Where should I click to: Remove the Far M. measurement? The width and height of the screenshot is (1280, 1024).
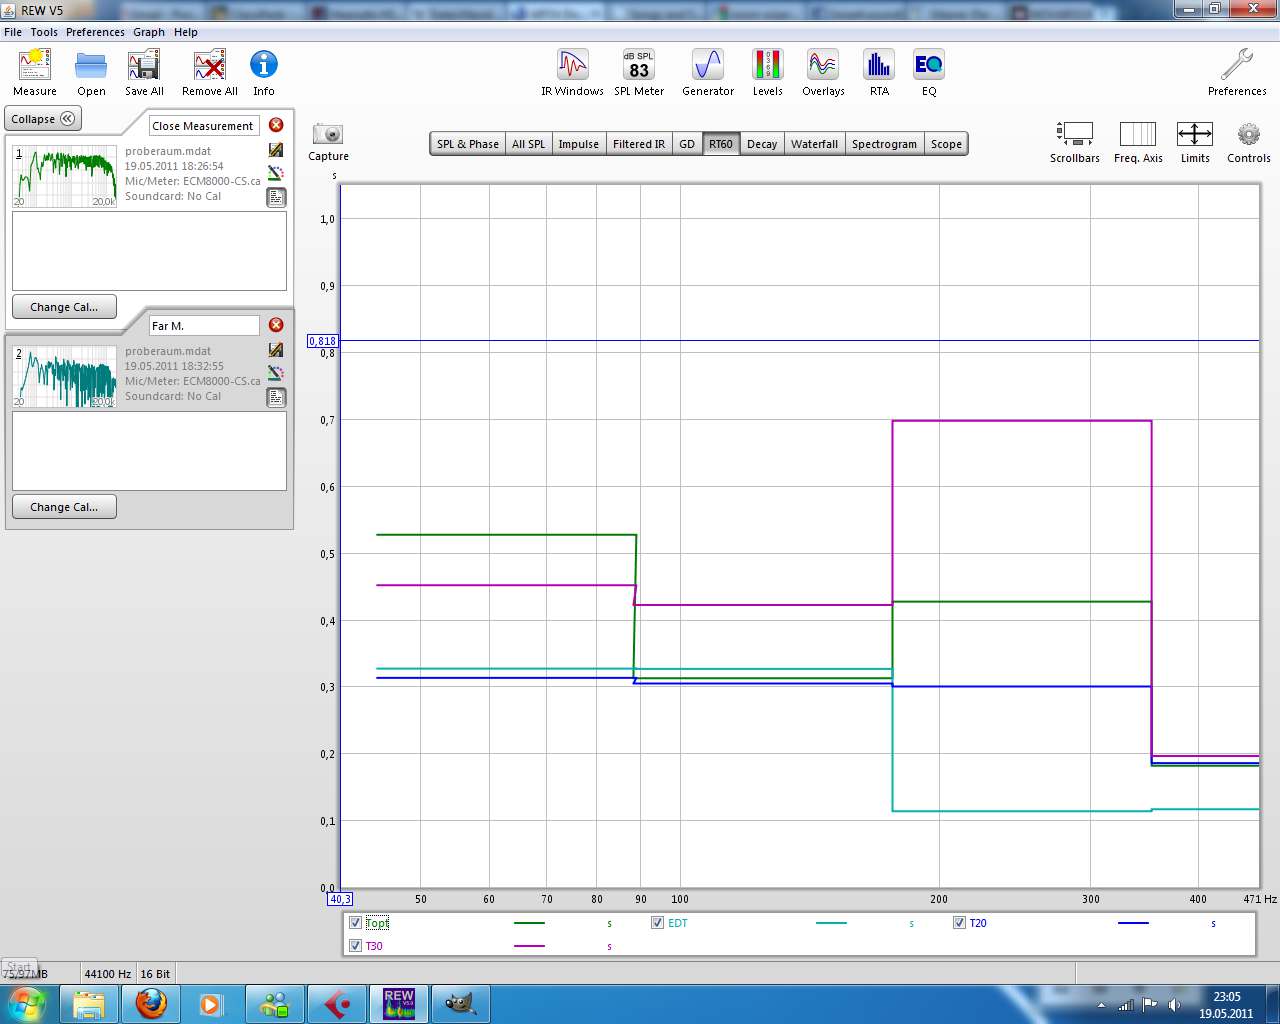click(x=276, y=325)
